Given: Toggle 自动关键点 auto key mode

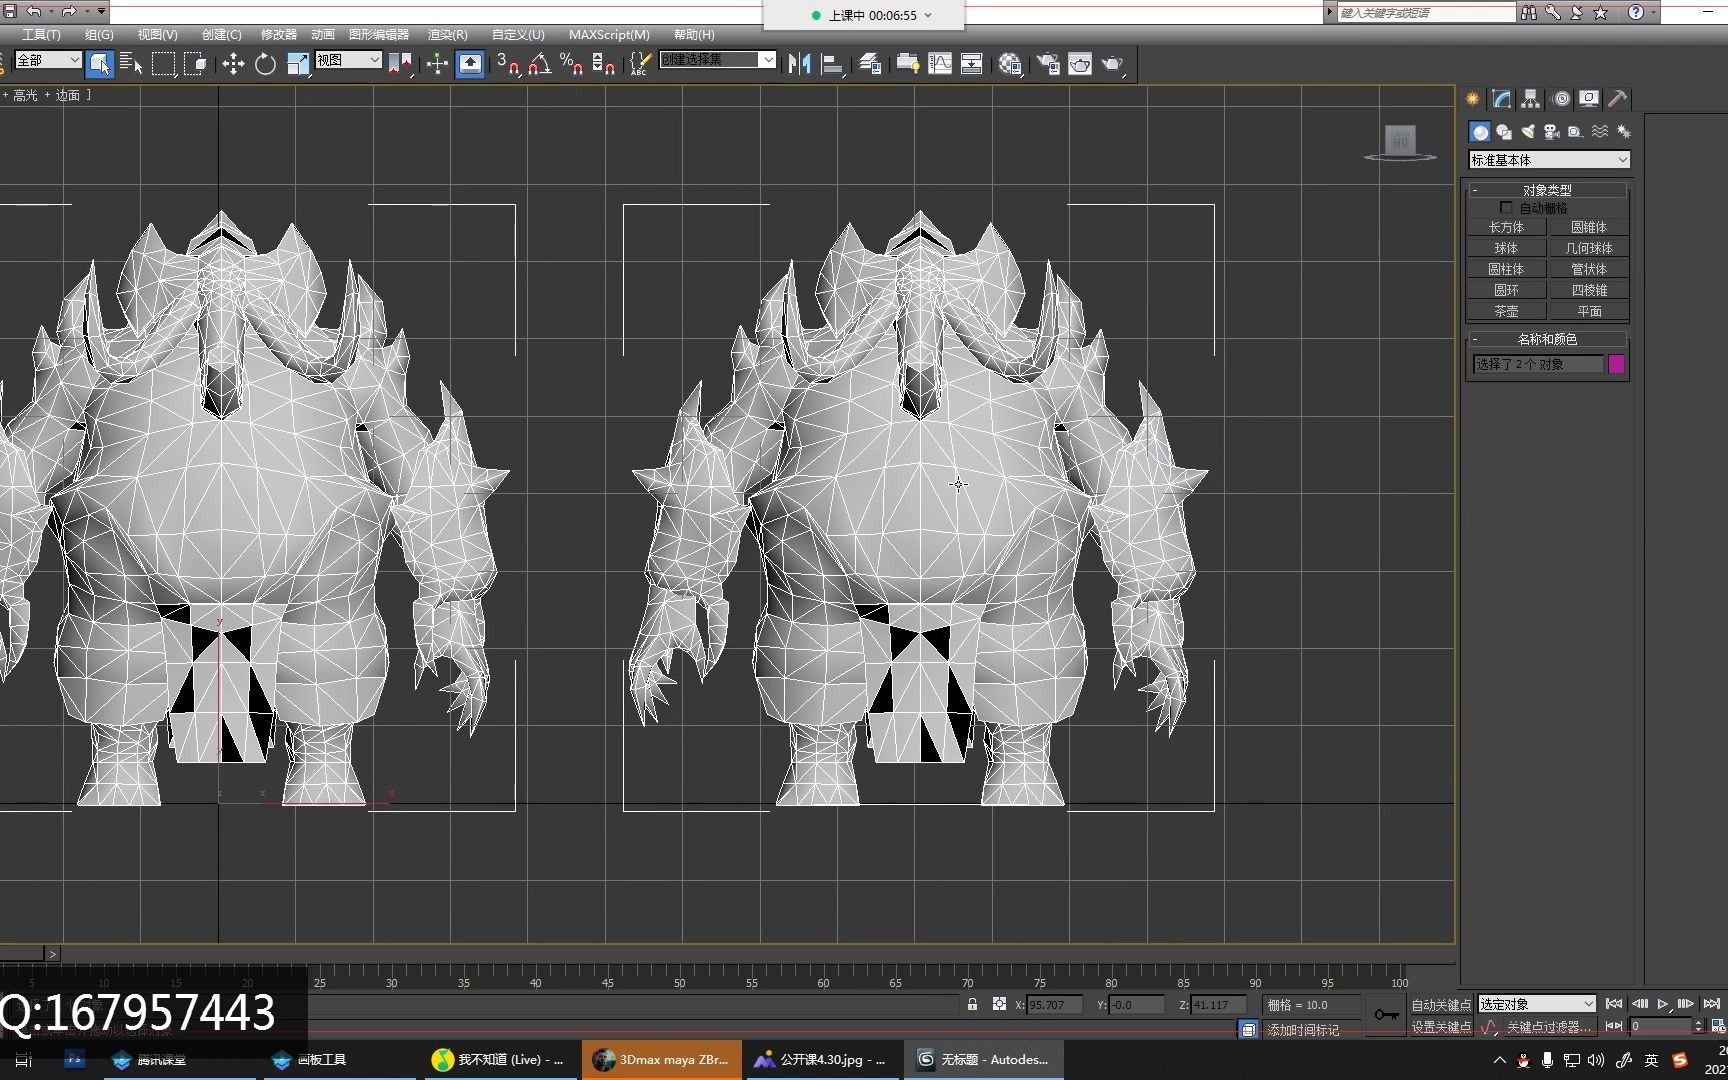Looking at the screenshot, I should tap(1441, 1005).
